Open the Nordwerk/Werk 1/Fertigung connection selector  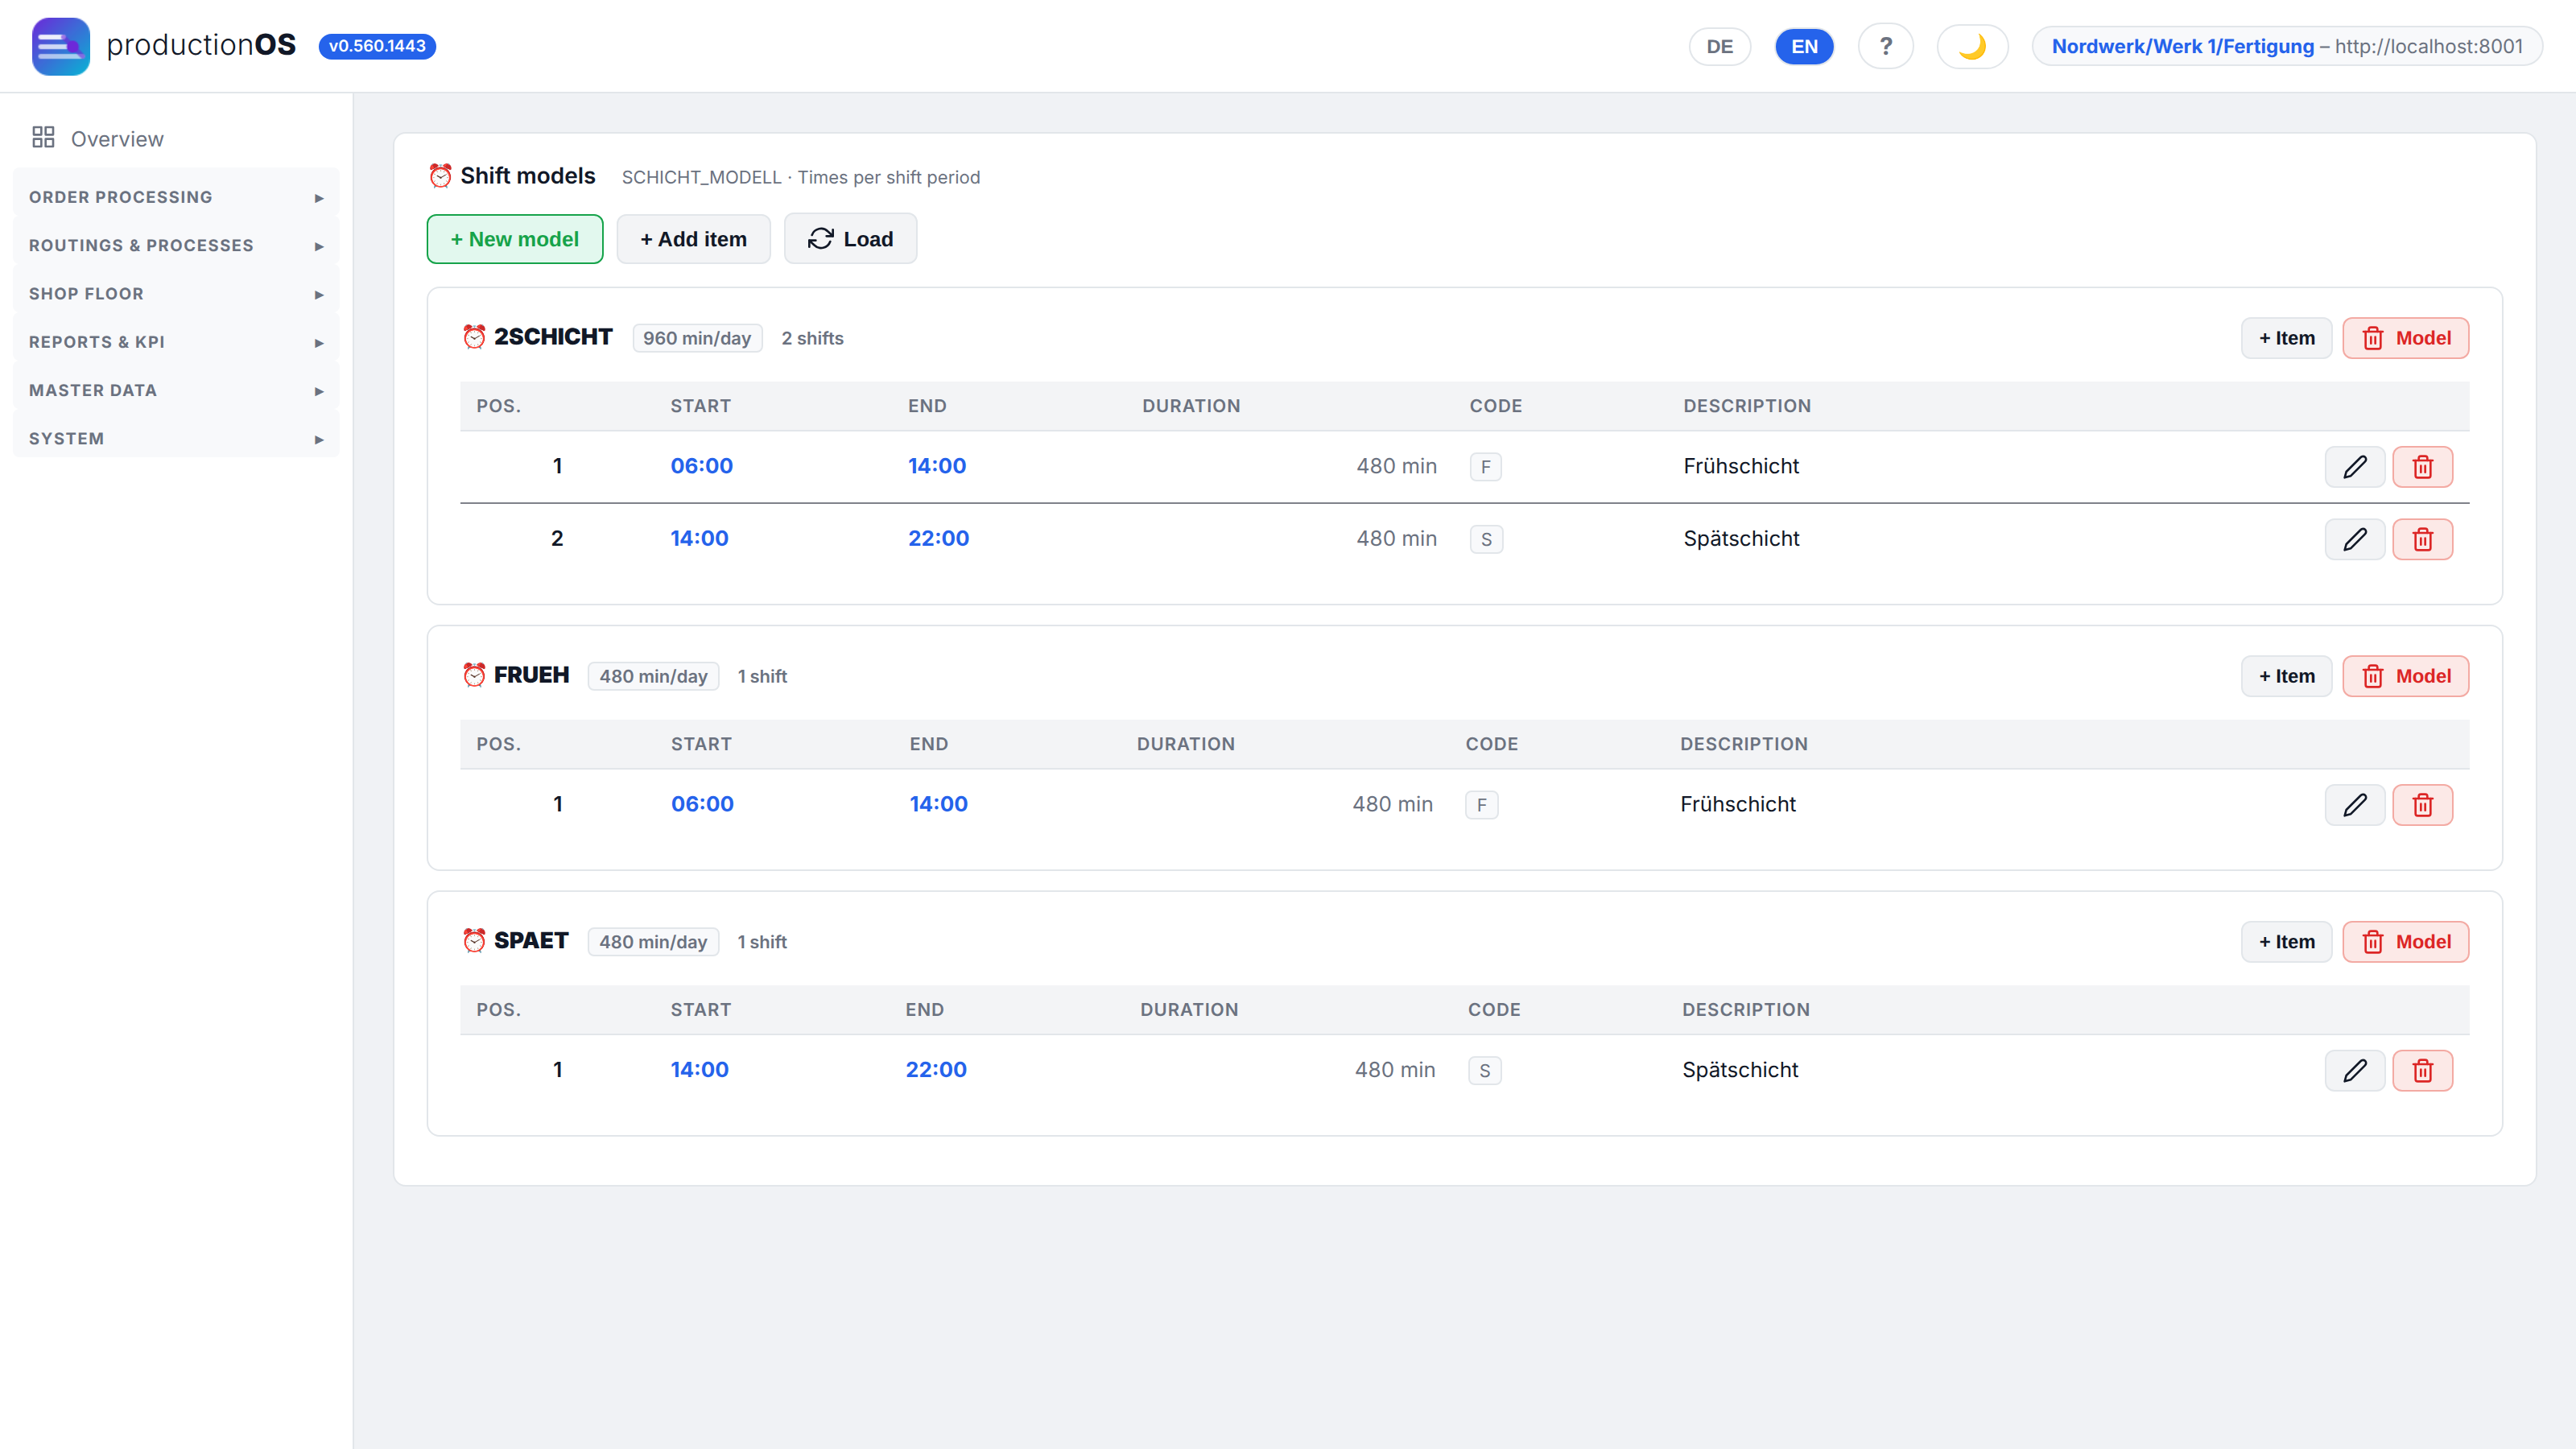pos(2287,46)
